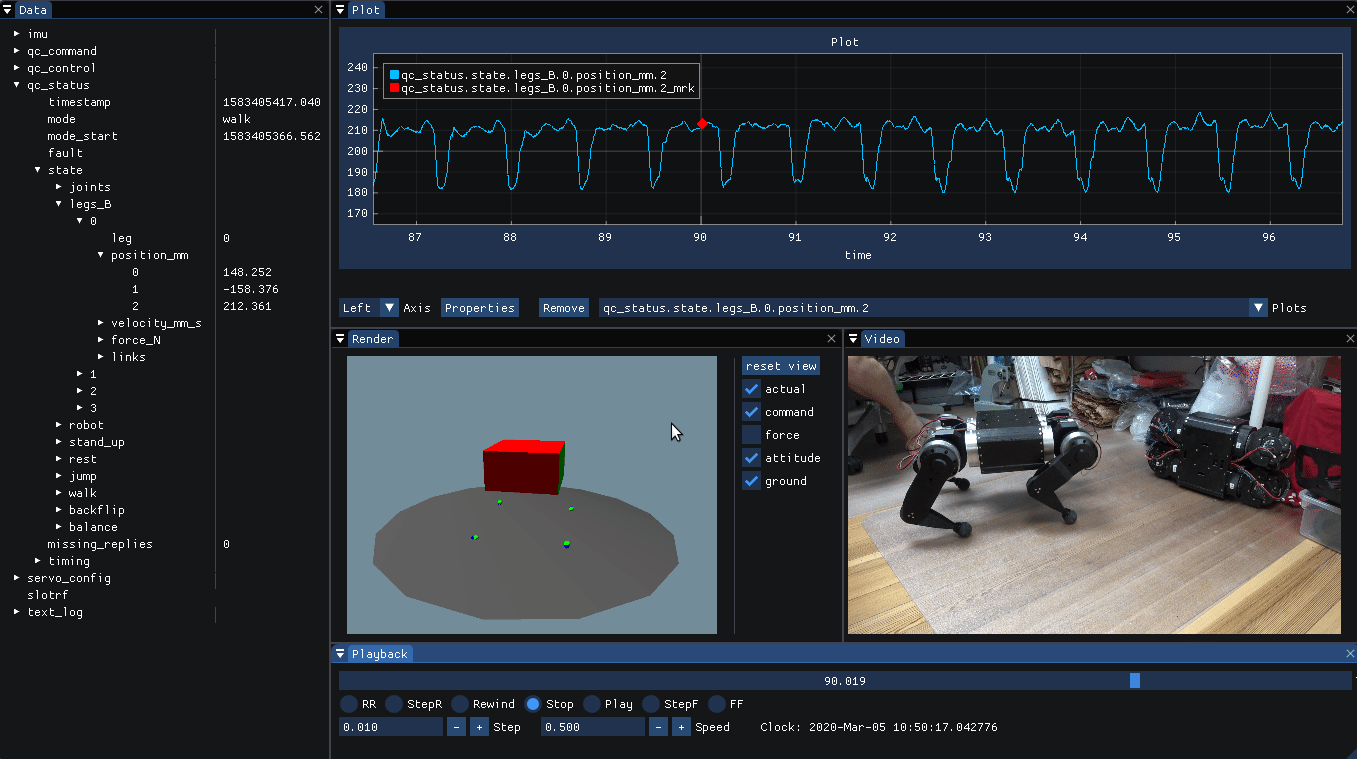Viewport: 1357px width, 759px height.
Task: Click the playback timeline slider handle
Action: [1135, 681]
